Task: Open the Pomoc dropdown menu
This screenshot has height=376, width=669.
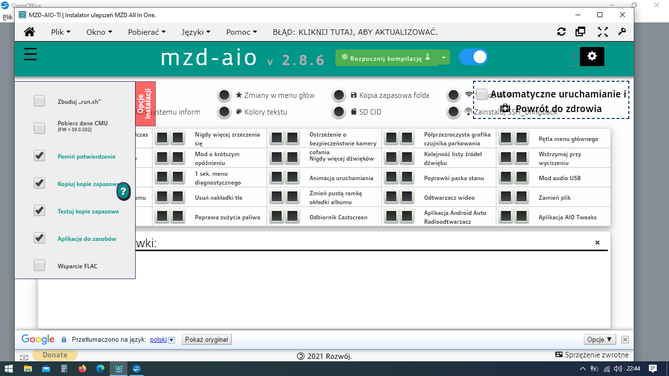Action: [241, 32]
